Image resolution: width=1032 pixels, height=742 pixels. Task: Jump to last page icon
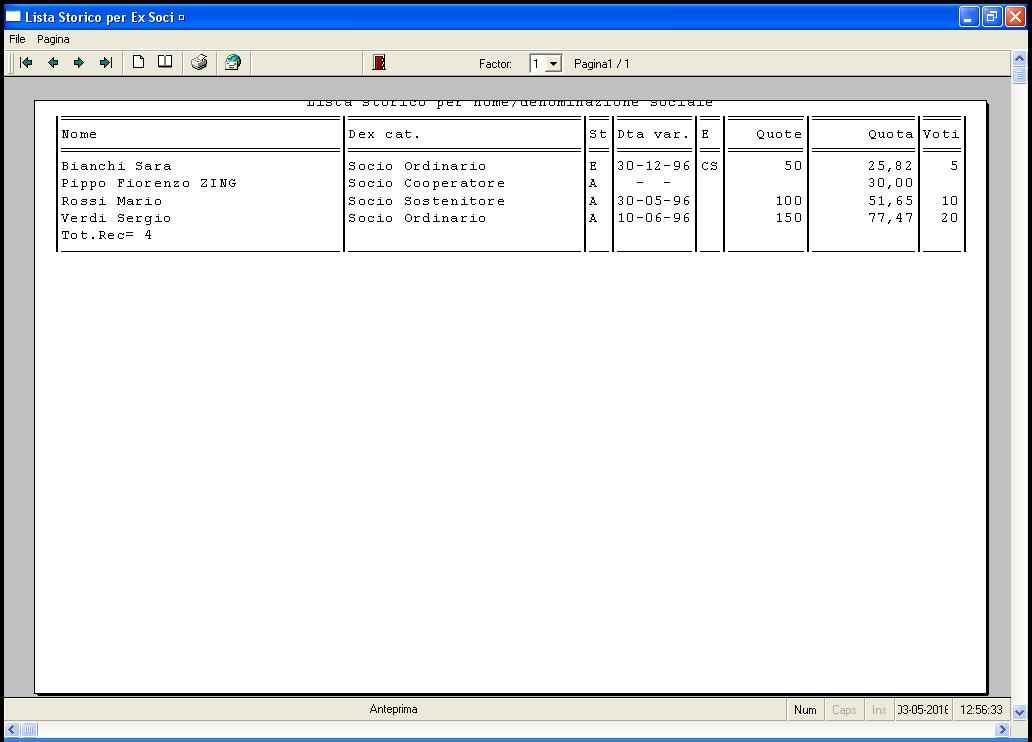coord(106,63)
